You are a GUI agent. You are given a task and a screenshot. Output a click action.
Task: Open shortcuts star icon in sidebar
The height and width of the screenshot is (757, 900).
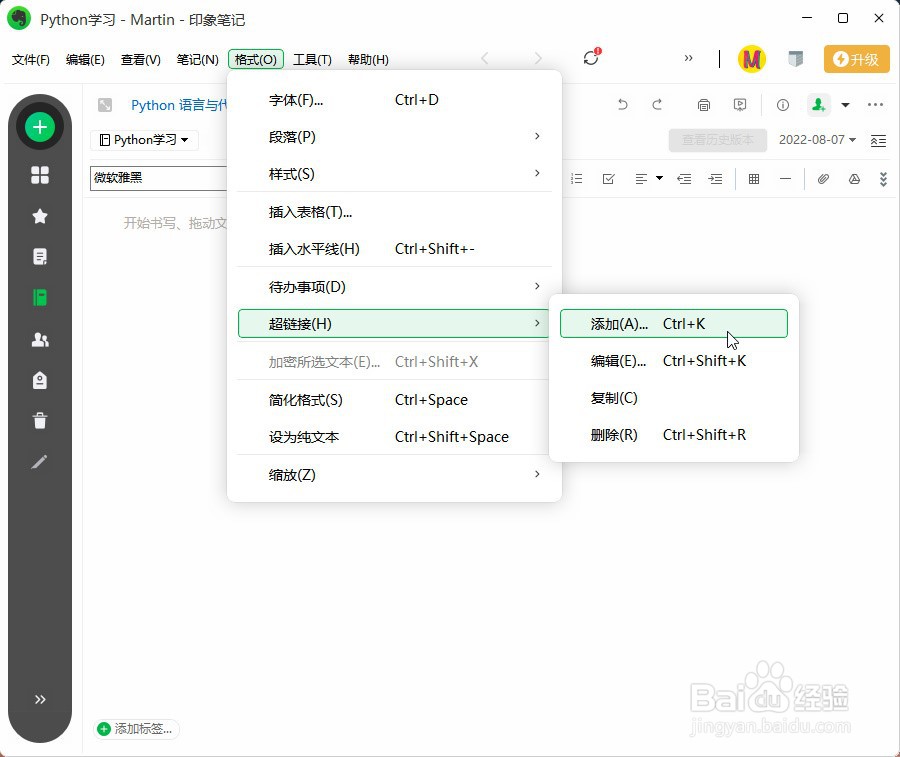coord(40,216)
